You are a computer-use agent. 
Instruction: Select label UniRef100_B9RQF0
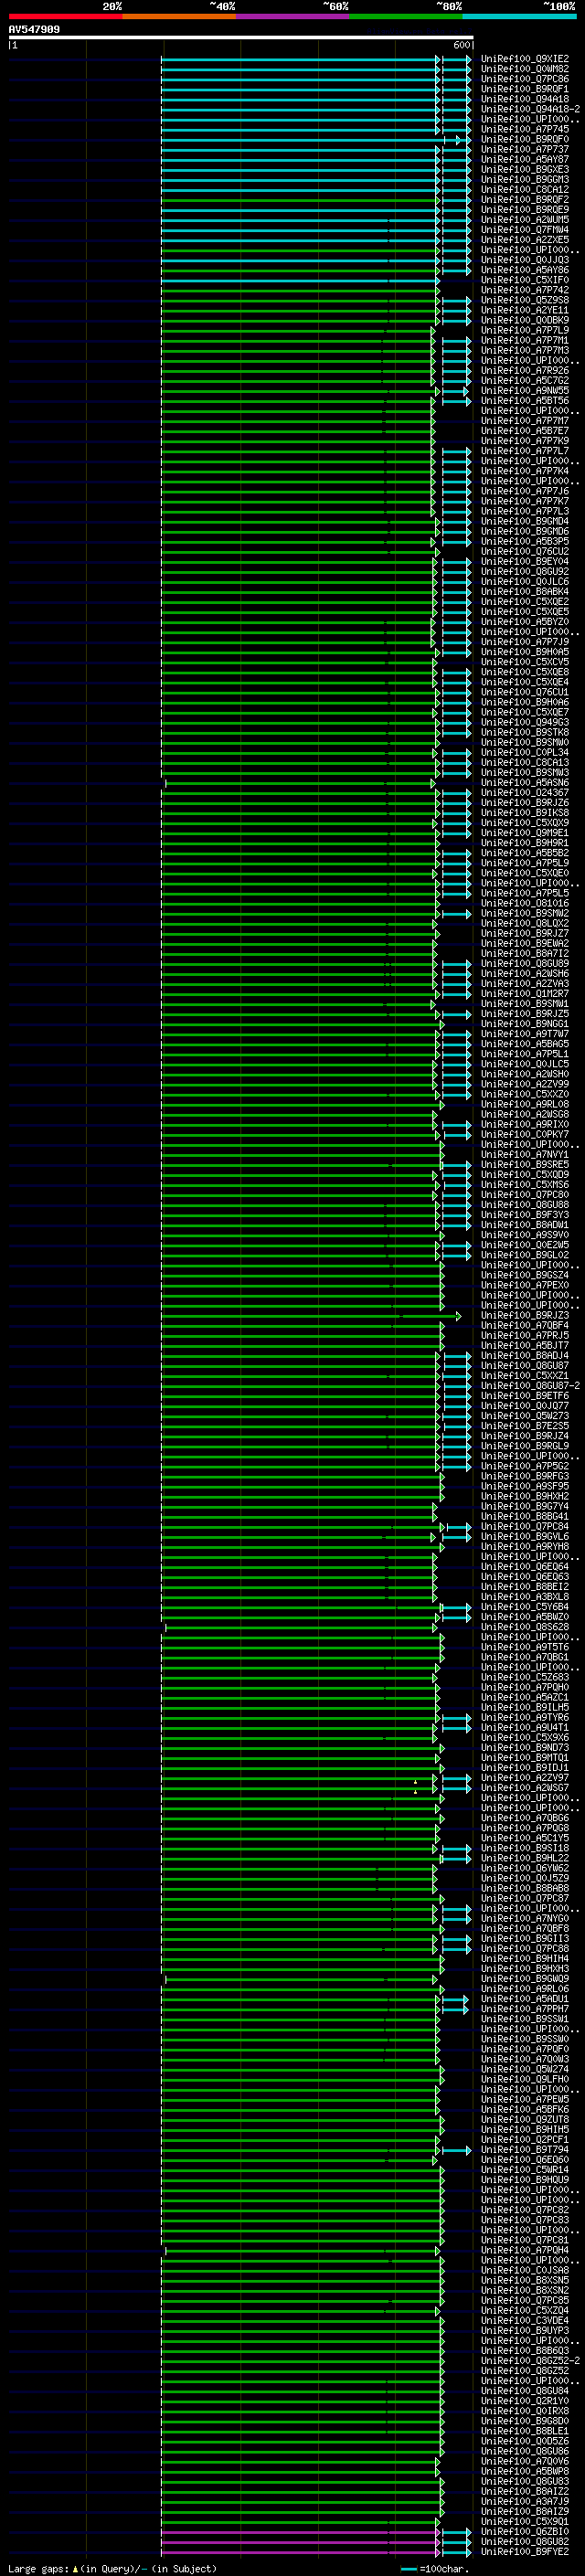[x=525, y=139]
